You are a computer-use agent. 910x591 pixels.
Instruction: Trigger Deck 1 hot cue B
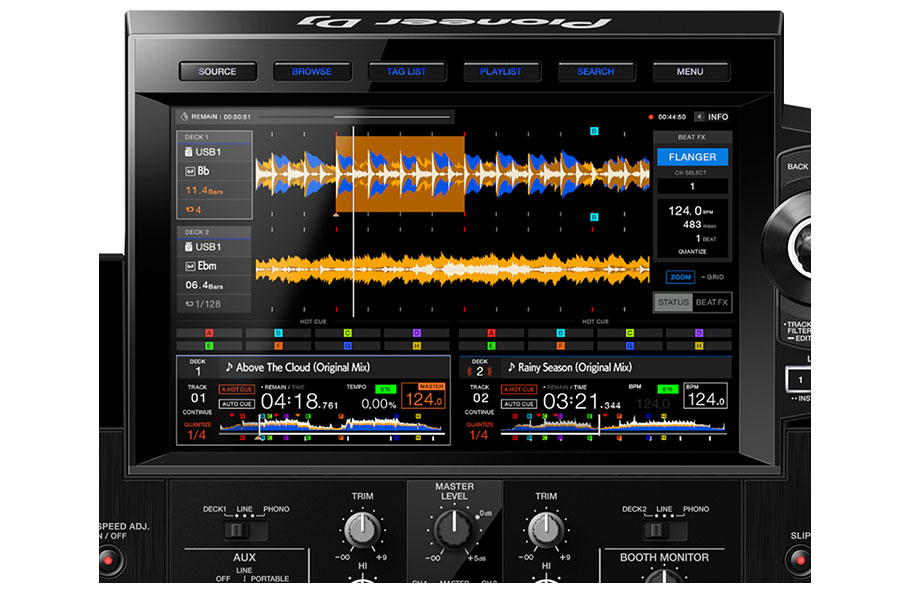279,333
